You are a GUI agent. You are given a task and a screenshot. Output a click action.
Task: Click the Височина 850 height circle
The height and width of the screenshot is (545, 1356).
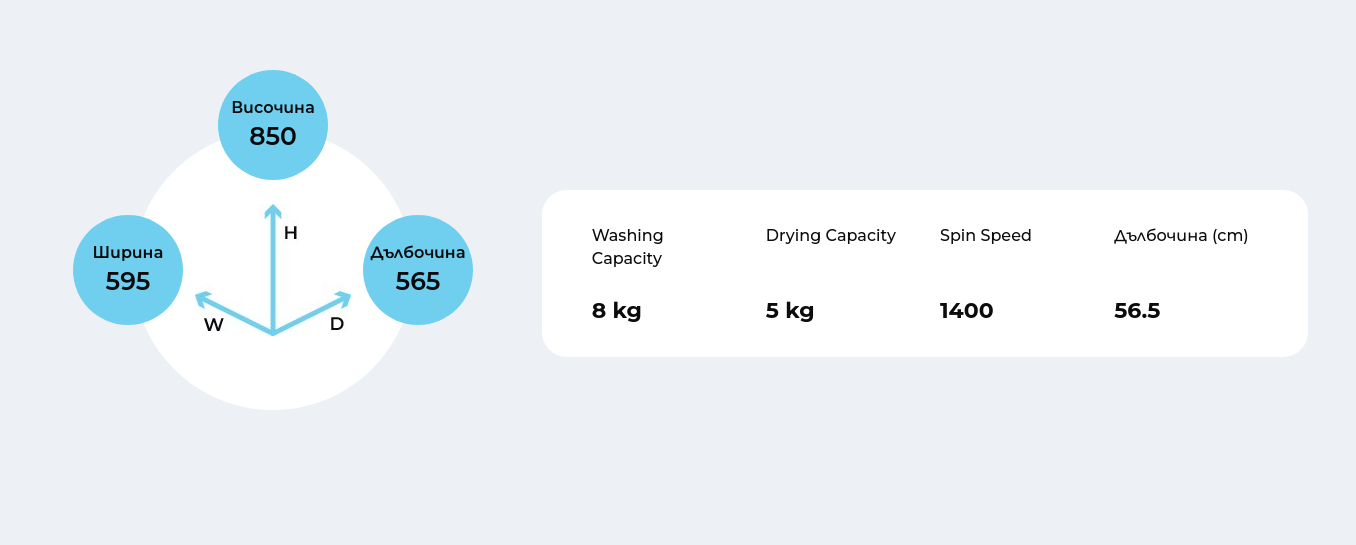pyautogui.click(x=273, y=125)
